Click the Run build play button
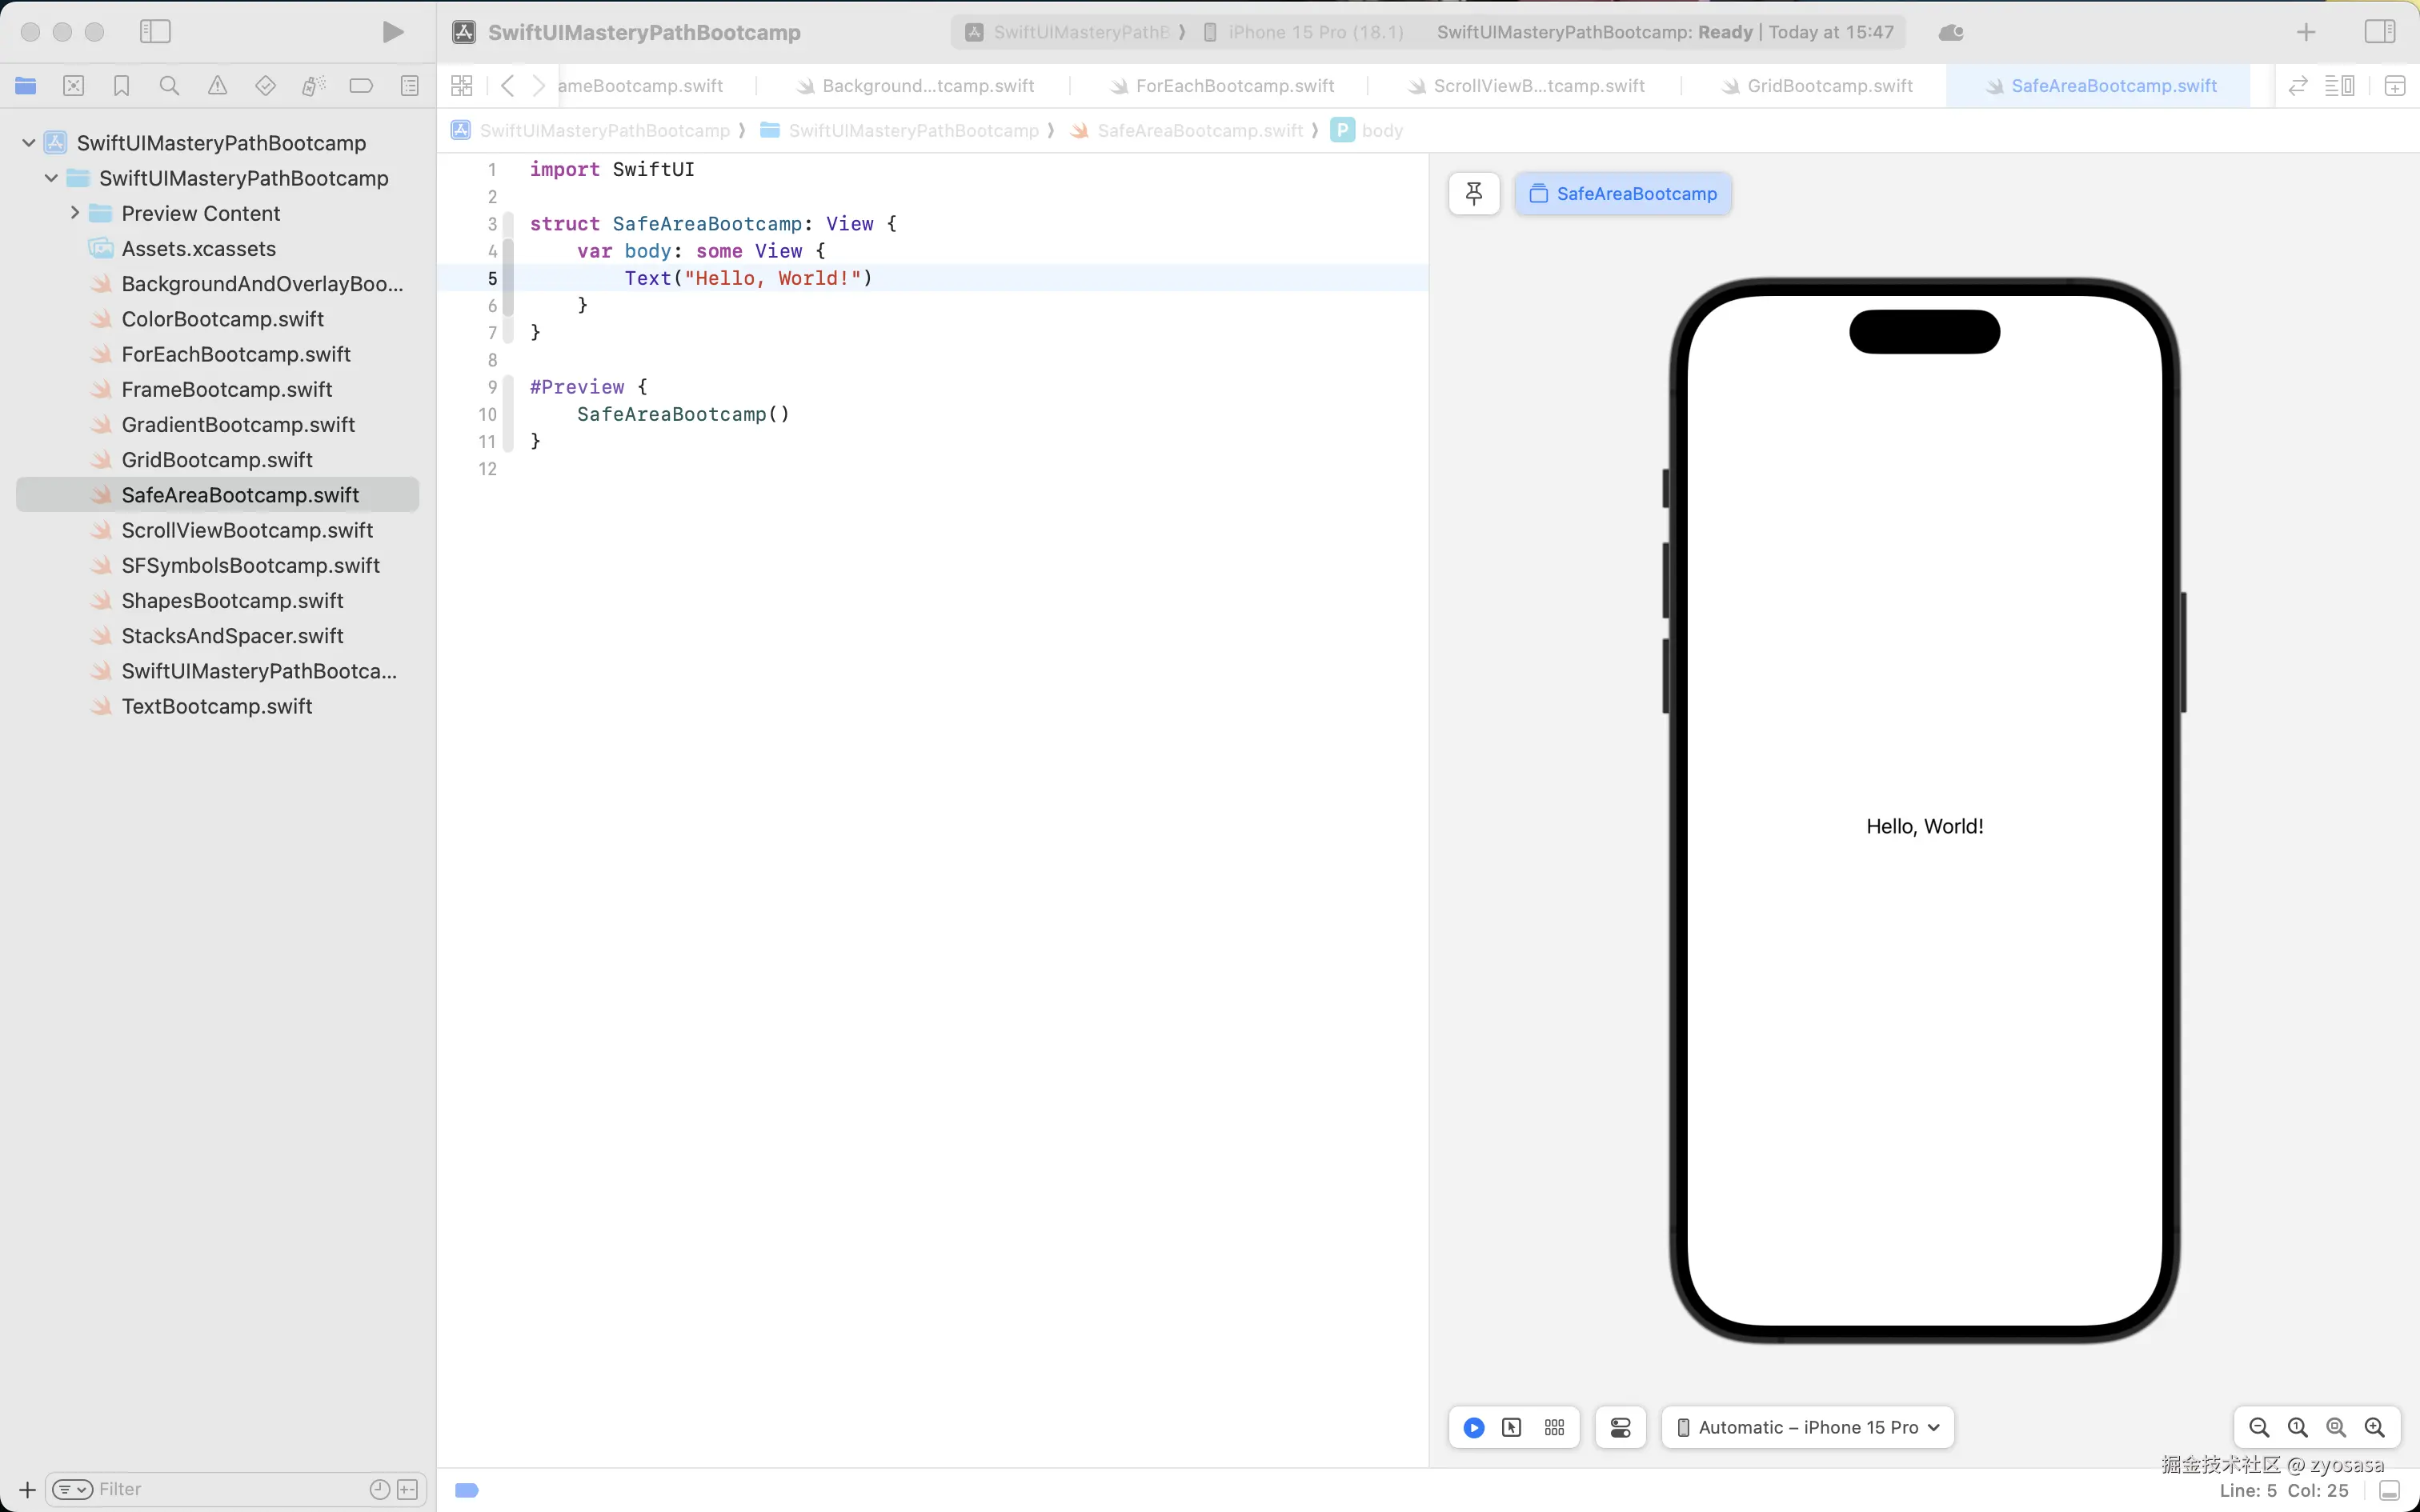Image resolution: width=2420 pixels, height=1512 pixels. point(393,32)
